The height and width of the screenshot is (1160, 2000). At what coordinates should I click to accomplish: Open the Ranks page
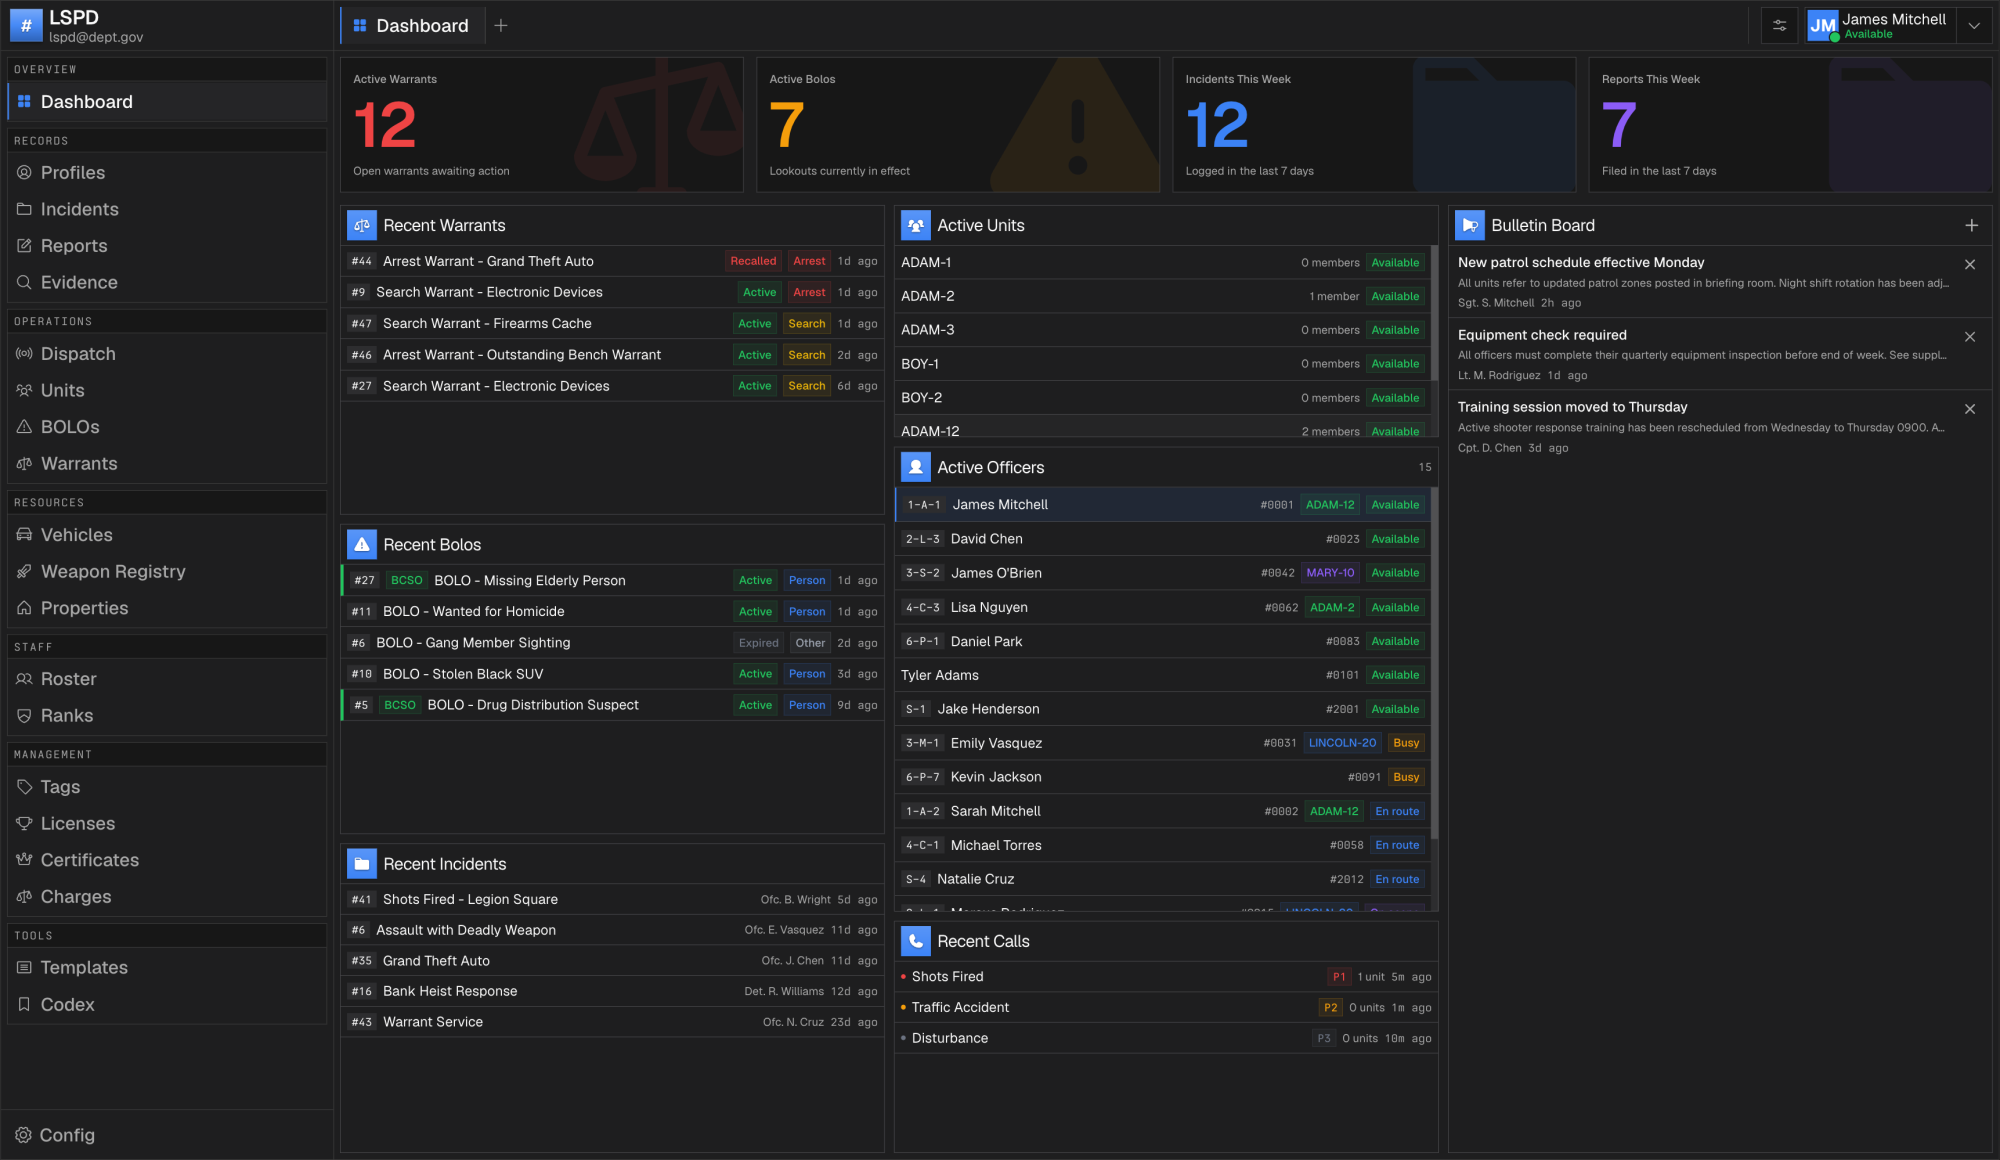[x=167, y=716]
